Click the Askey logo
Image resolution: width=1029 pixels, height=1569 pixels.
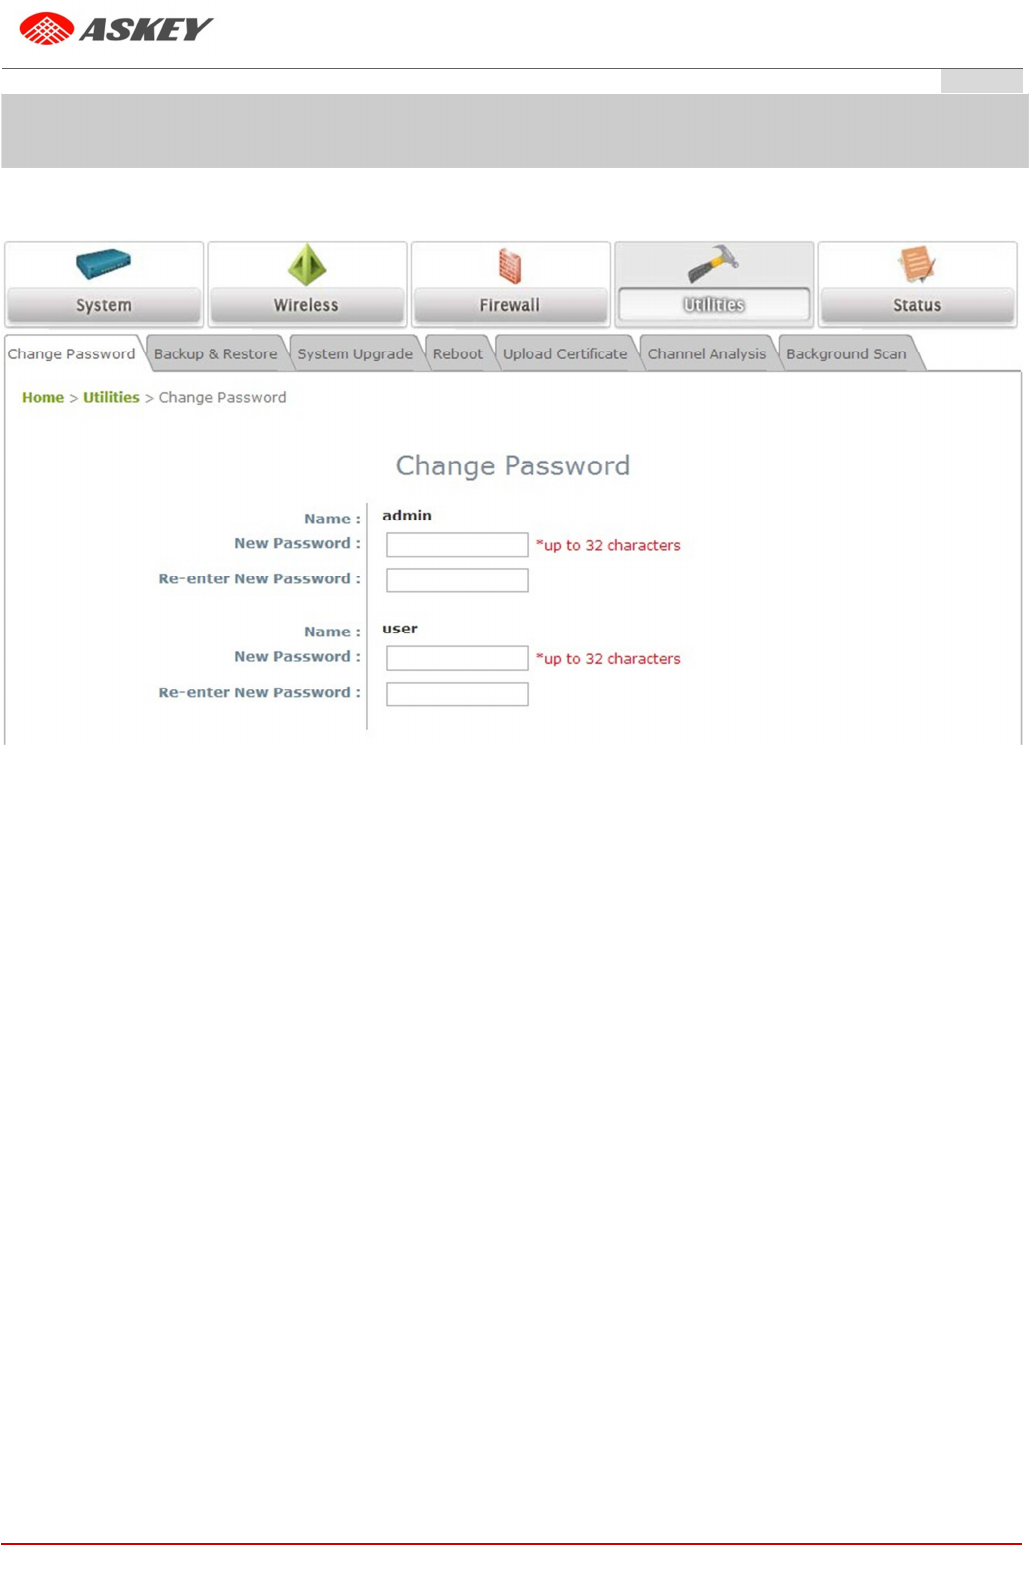click(116, 29)
